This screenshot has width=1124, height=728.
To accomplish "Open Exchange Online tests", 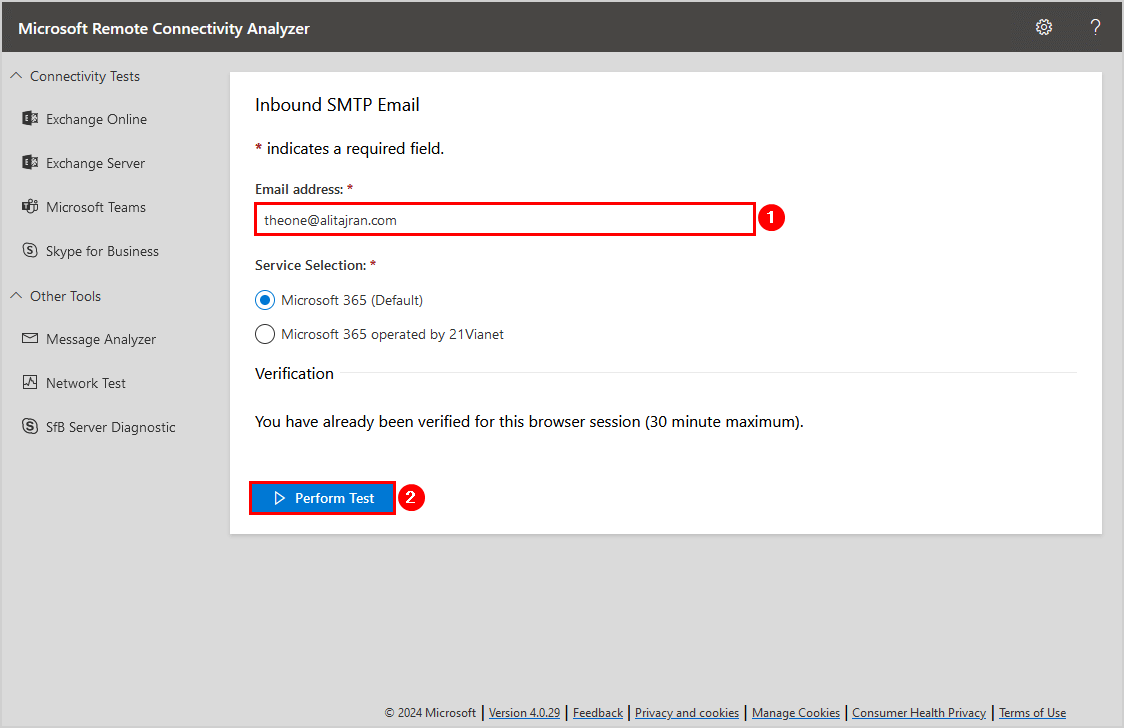I will click(96, 119).
